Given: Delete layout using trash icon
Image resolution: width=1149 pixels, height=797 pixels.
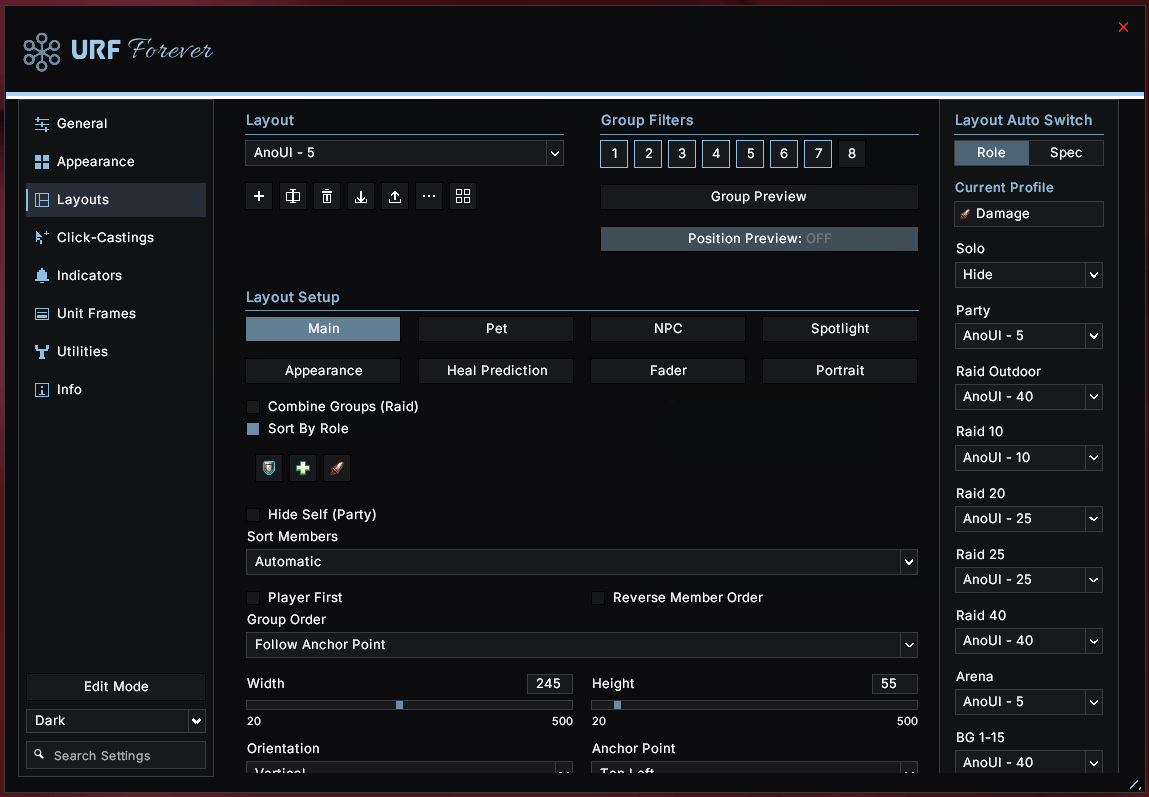Looking at the screenshot, I should pyautogui.click(x=327, y=196).
